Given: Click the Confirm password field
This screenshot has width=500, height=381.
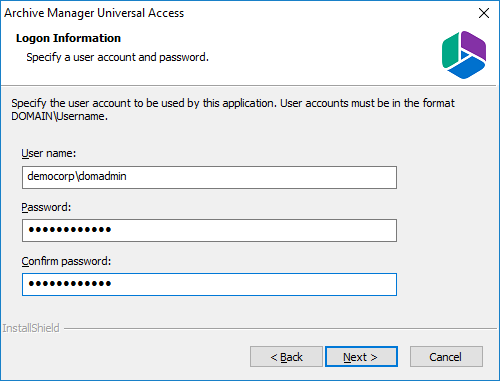Looking at the screenshot, I should coord(209,284).
